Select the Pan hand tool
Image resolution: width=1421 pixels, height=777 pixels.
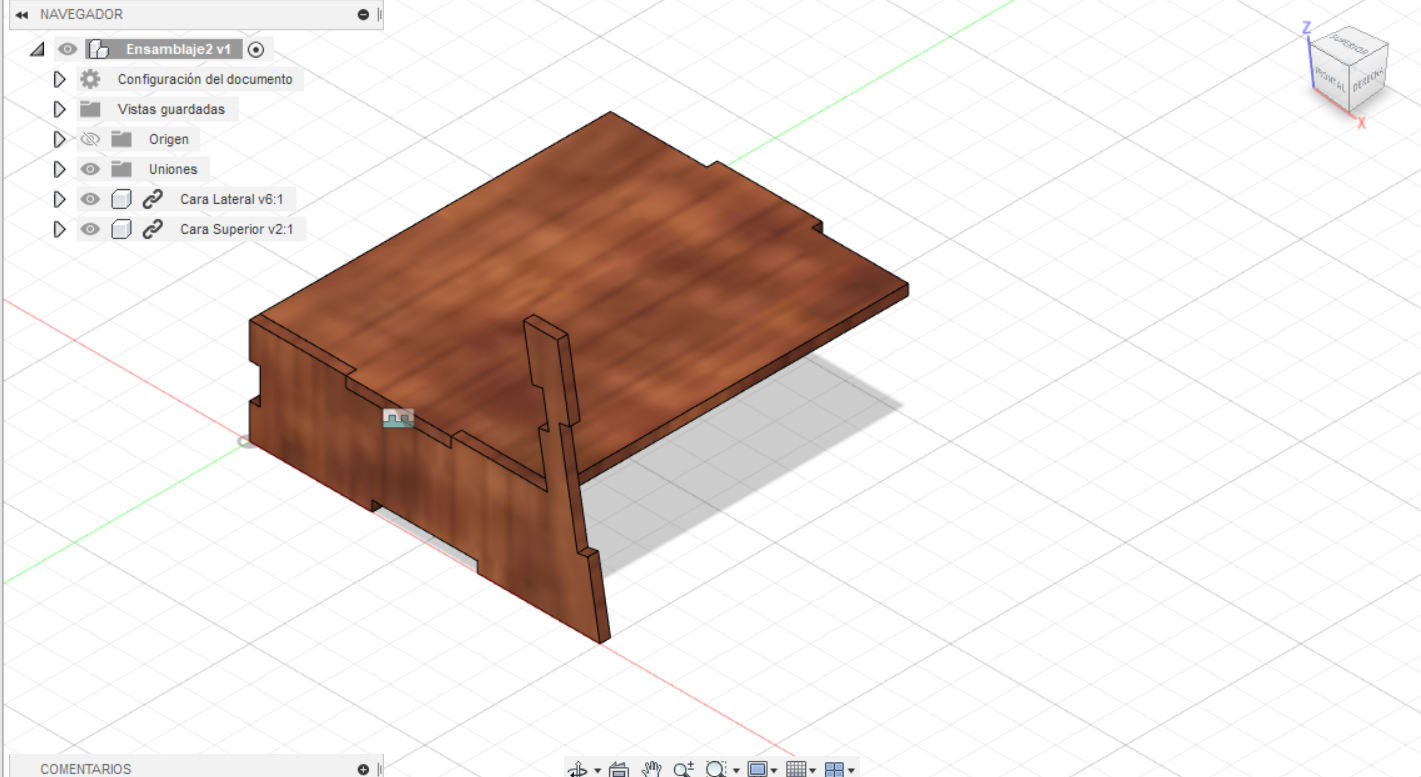[652, 769]
